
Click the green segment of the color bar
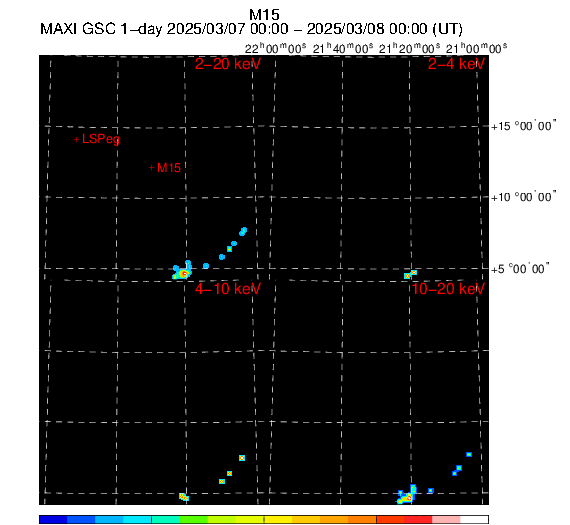pyautogui.click(x=193, y=519)
